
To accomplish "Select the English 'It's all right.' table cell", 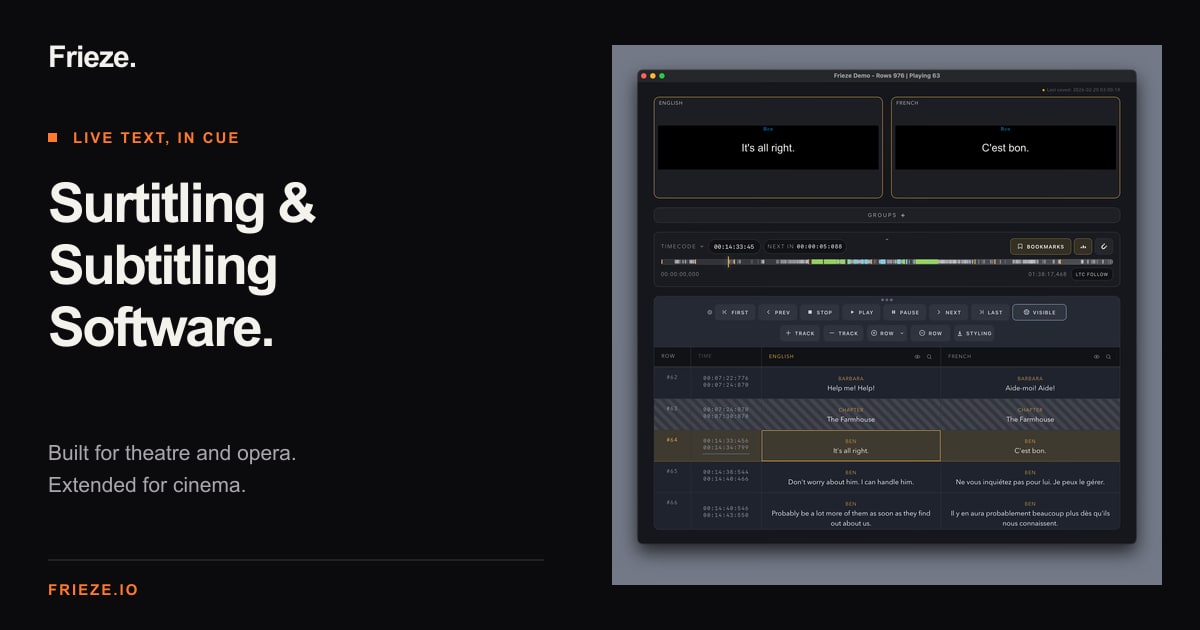I will click(x=851, y=446).
